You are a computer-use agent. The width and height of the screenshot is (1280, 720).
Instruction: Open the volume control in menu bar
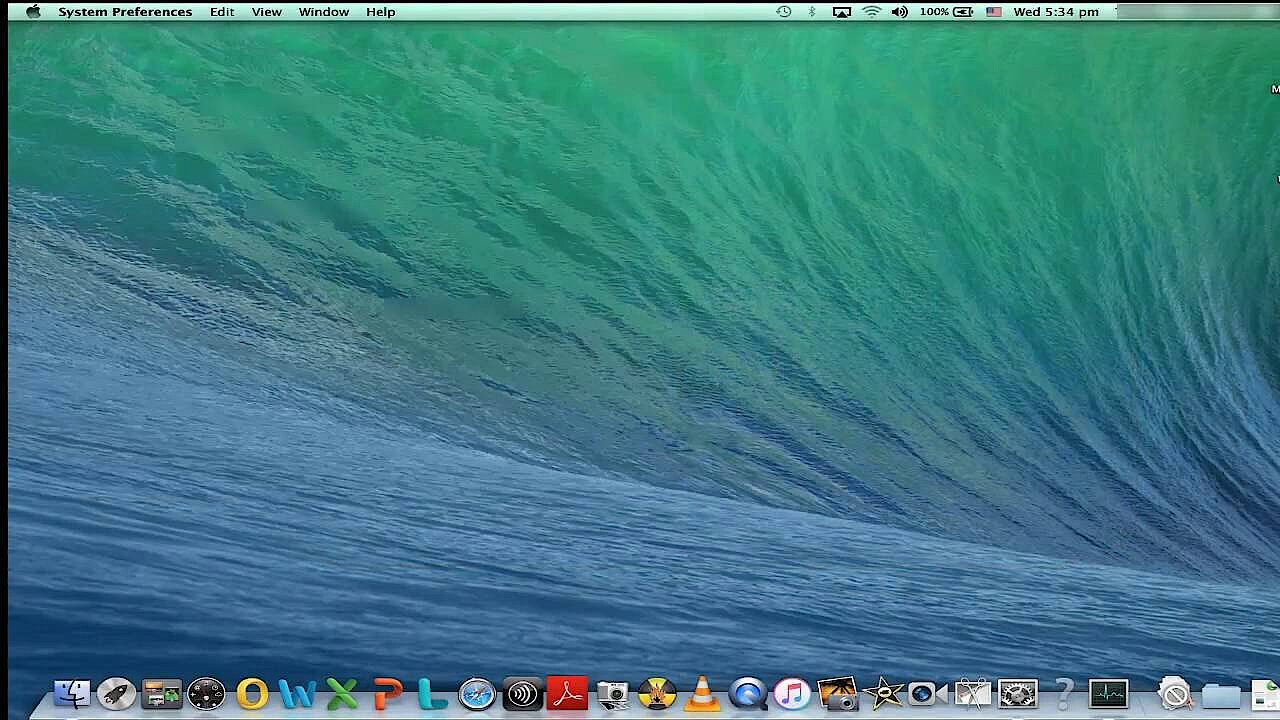click(x=900, y=12)
